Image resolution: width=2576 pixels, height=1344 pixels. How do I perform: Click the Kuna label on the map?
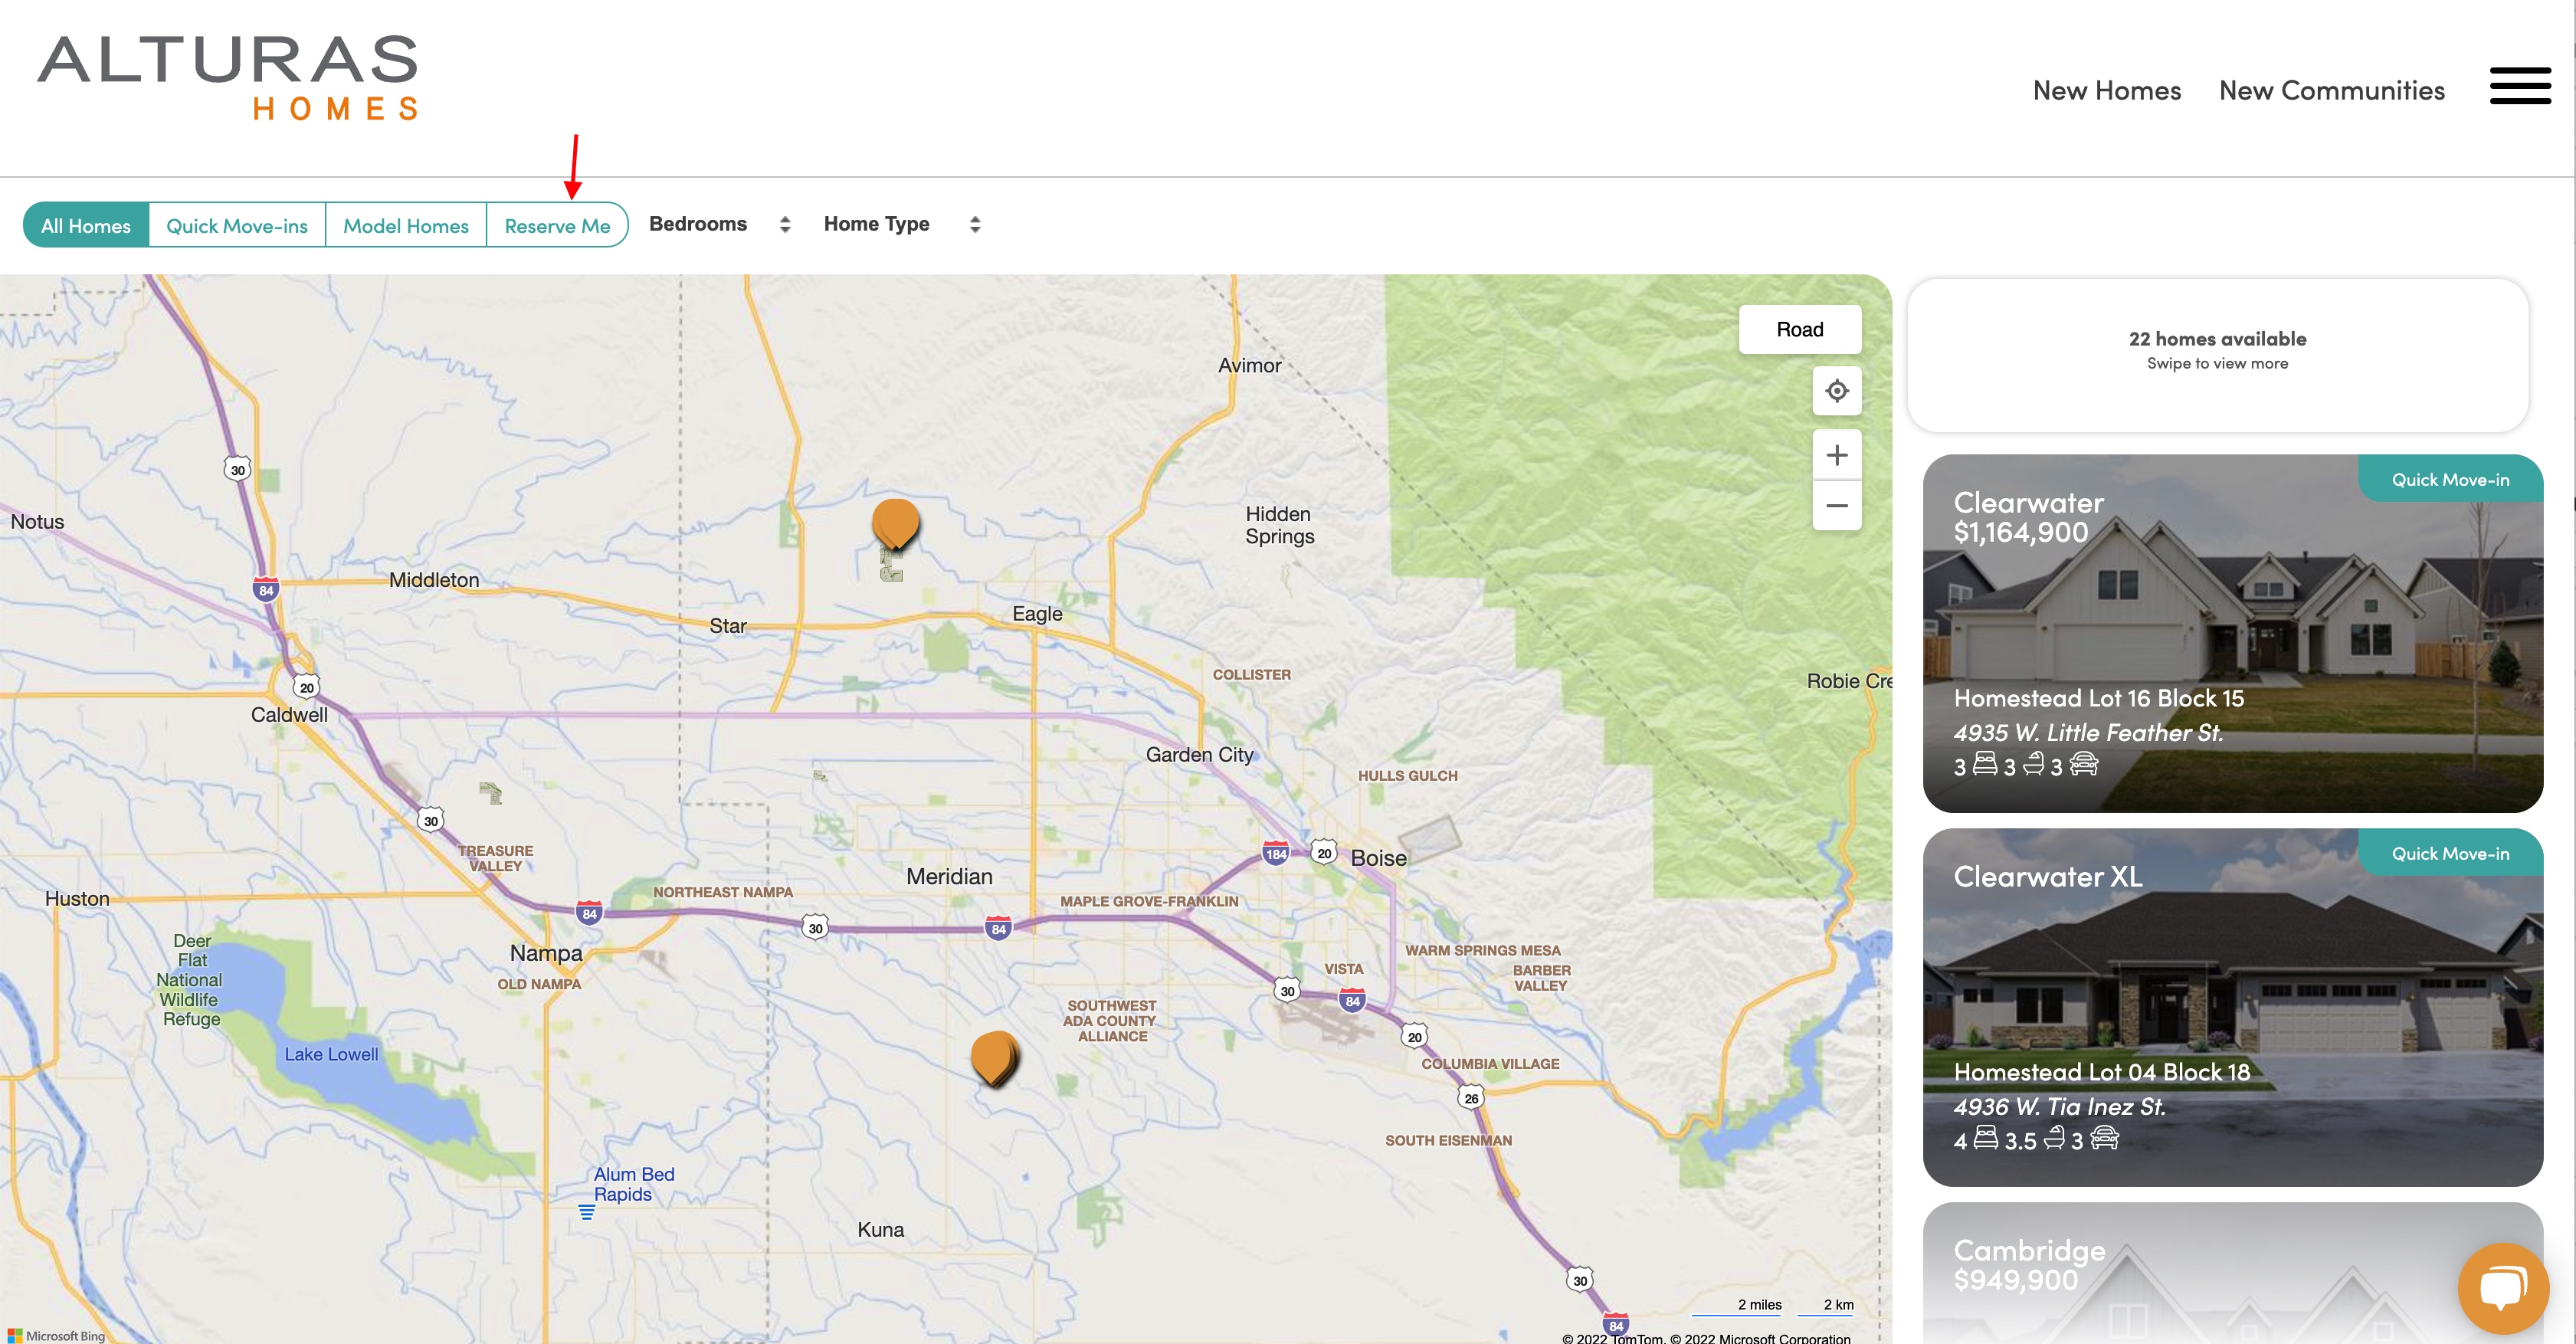coord(880,1230)
